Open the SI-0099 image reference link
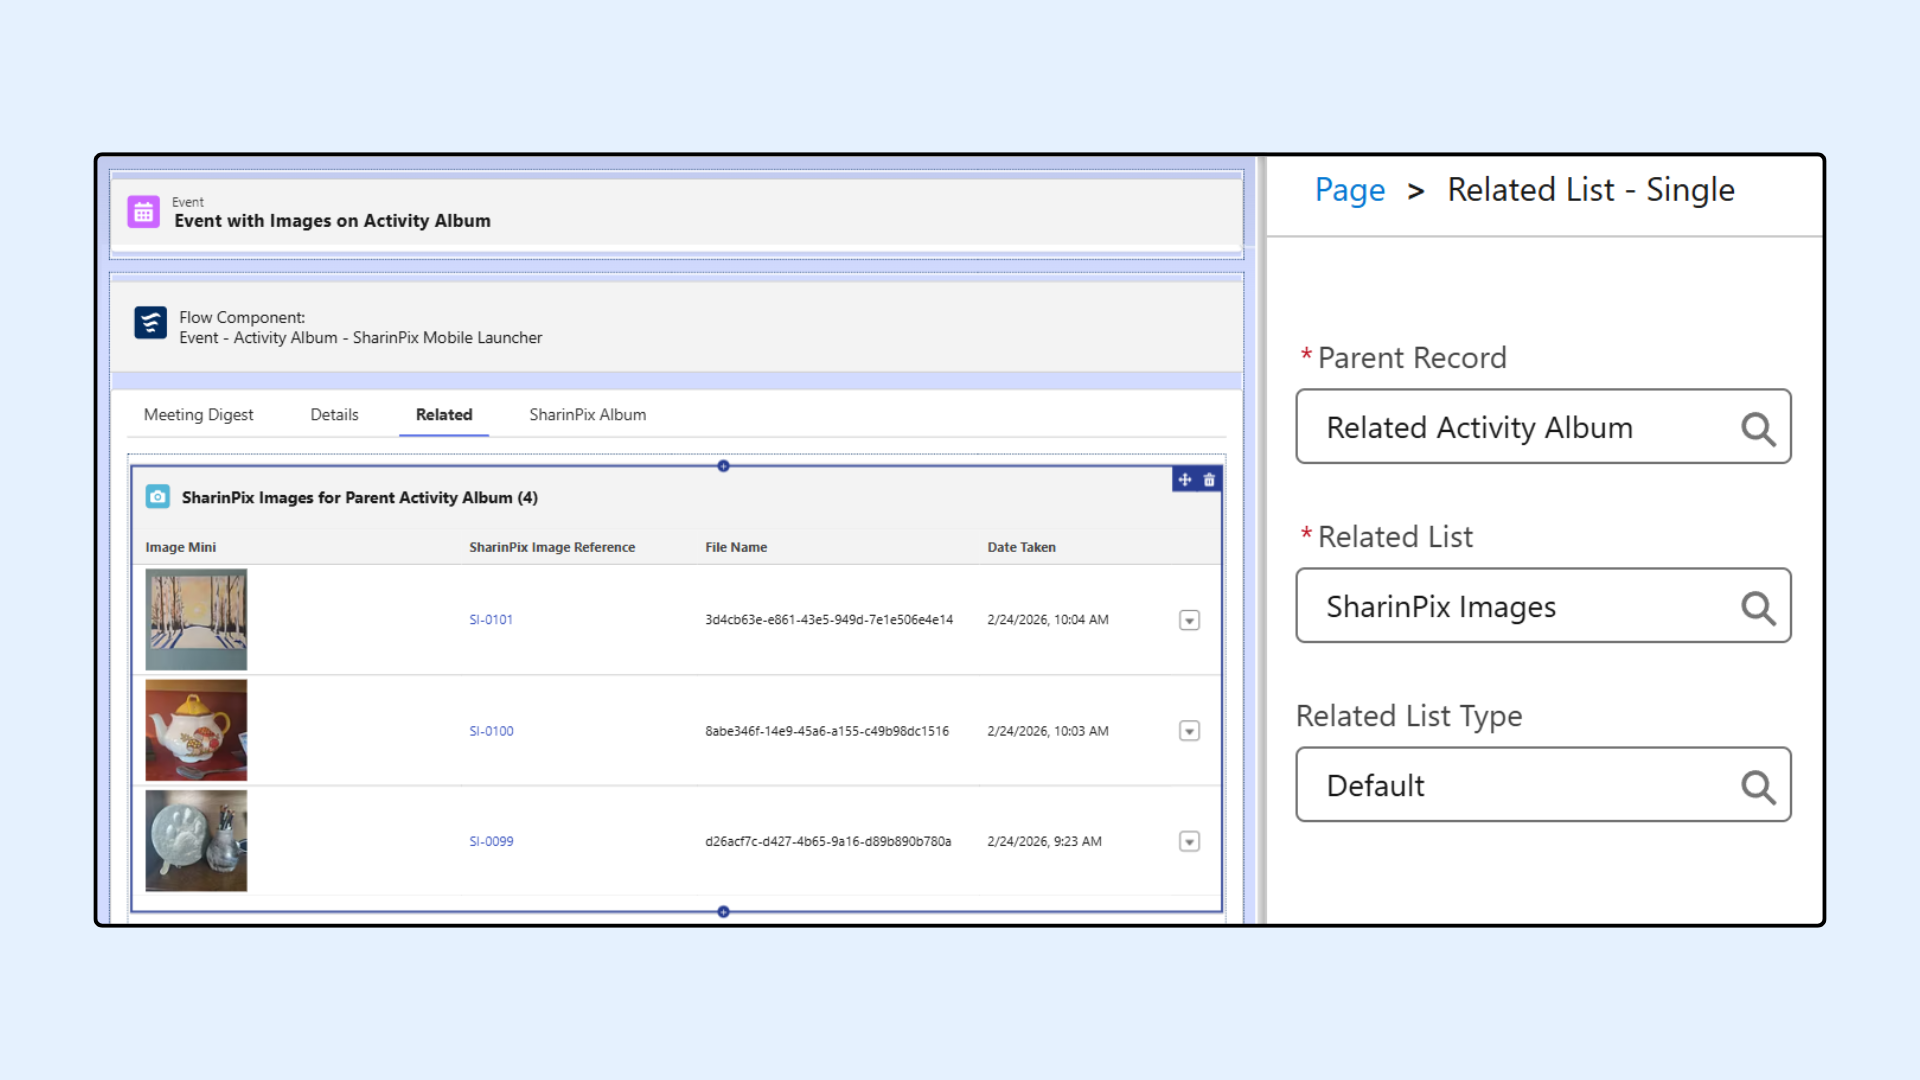 (491, 842)
